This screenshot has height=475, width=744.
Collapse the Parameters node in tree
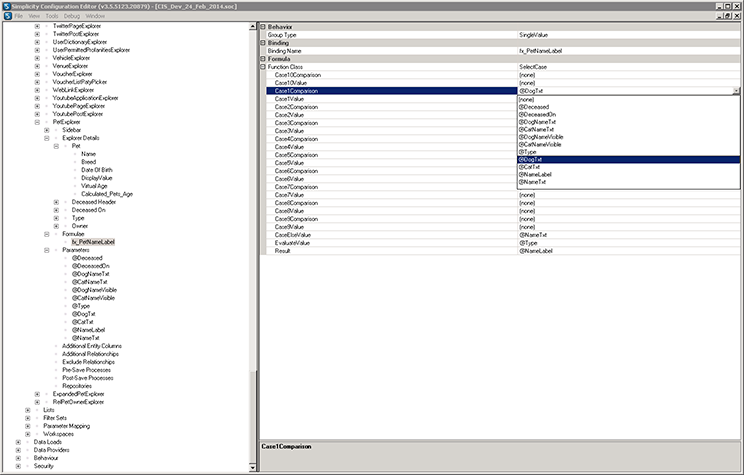click(x=46, y=250)
